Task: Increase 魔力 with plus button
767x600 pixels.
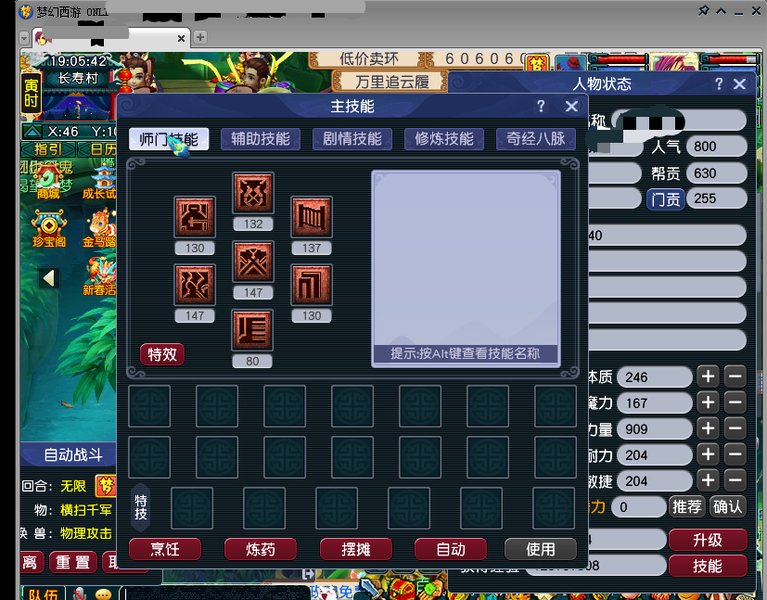Action: [x=708, y=402]
